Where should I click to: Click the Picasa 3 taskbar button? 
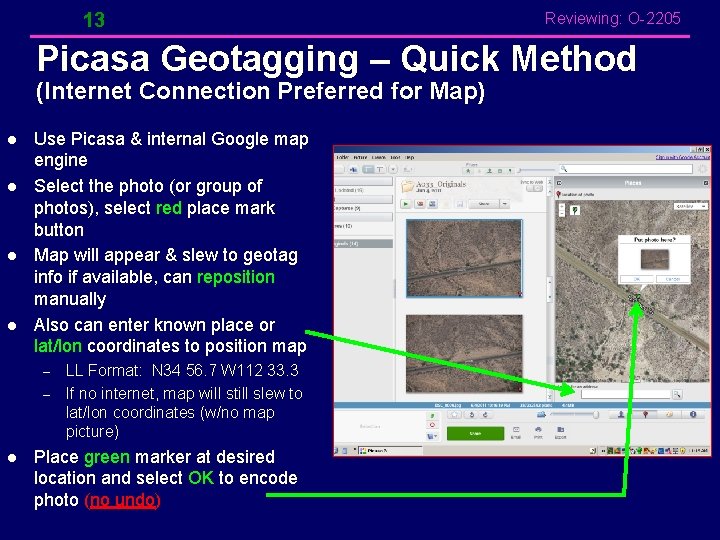390,450
